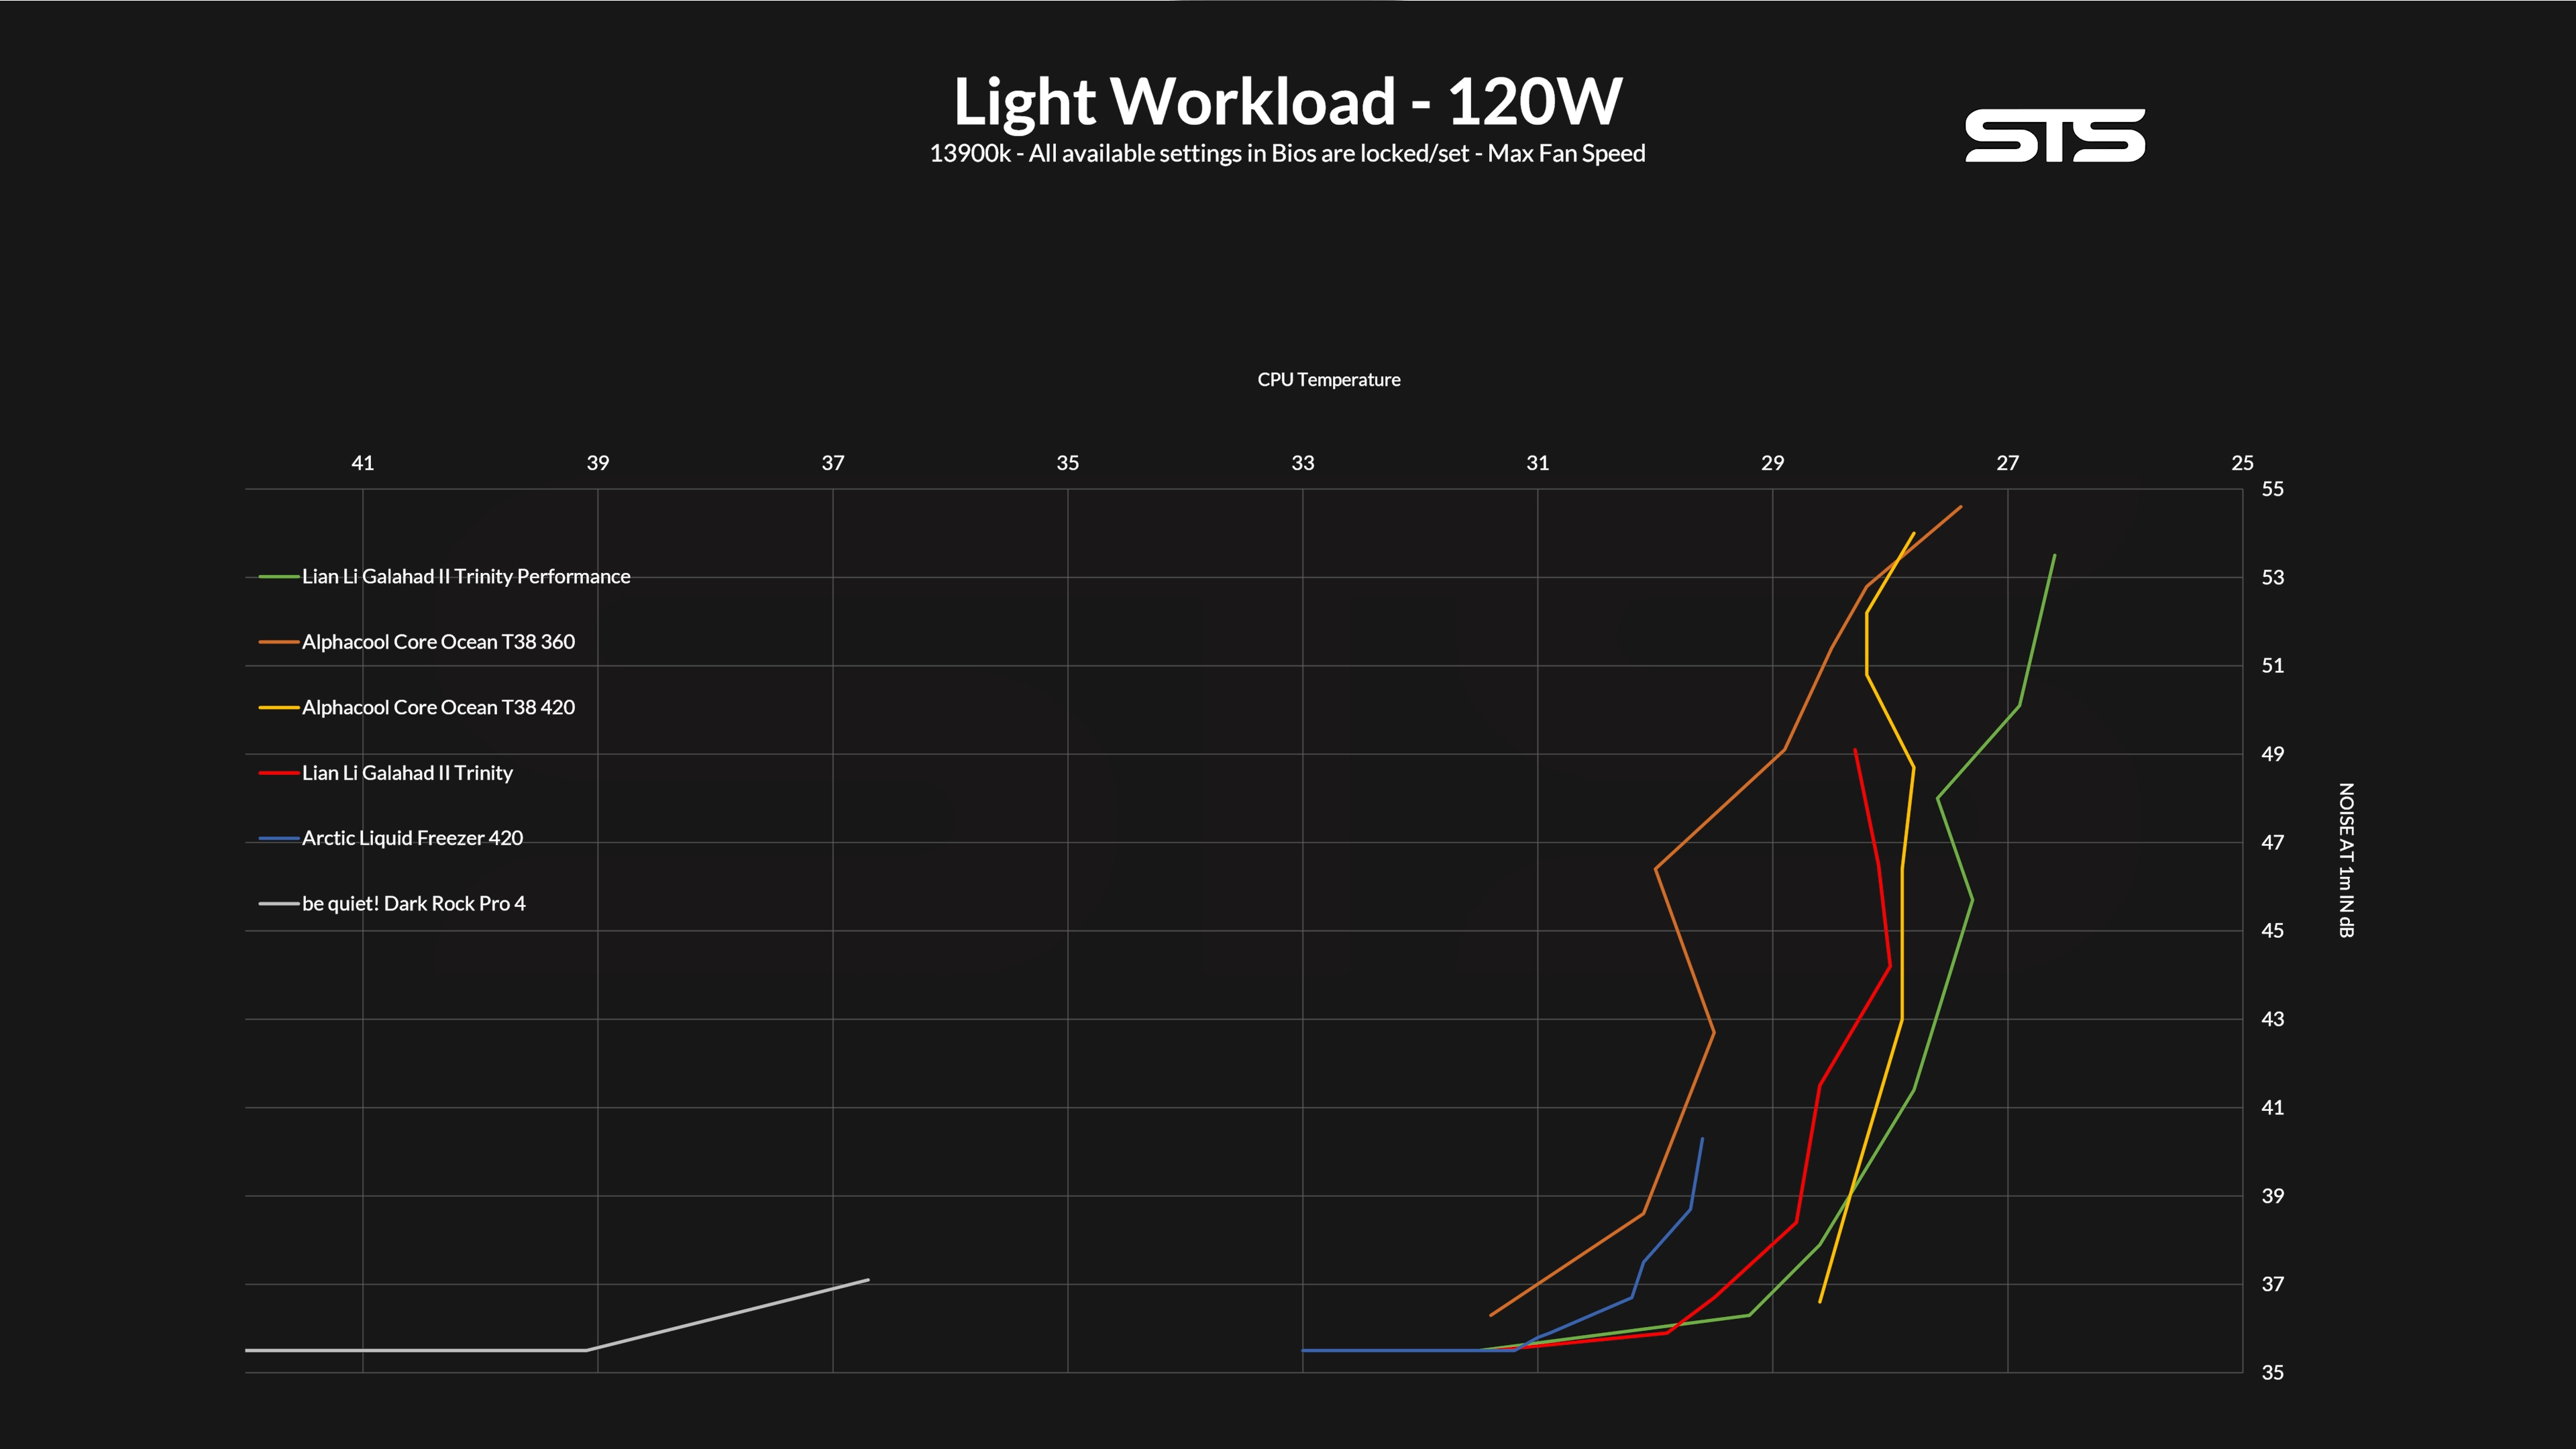Click green legend line for Trinity Performance
Screen dimensions: 2576x1449
(279, 577)
